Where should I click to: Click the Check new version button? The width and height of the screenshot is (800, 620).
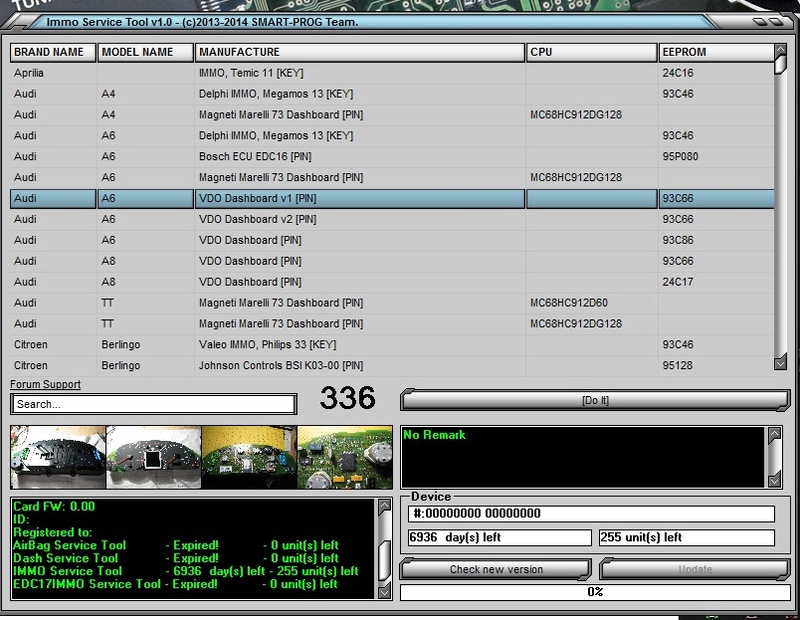tap(496, 569)
